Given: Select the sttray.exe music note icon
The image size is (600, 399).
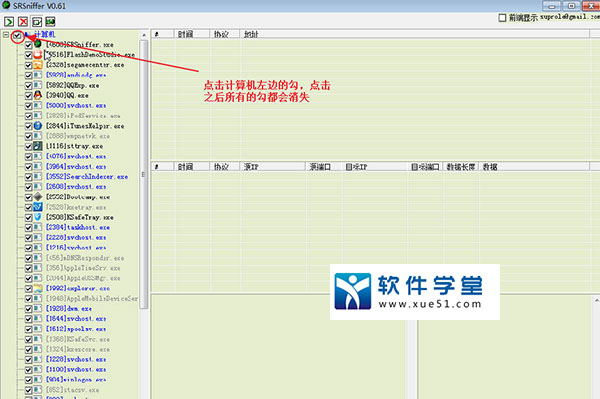Looking at the screenshot, I should 38,146.
